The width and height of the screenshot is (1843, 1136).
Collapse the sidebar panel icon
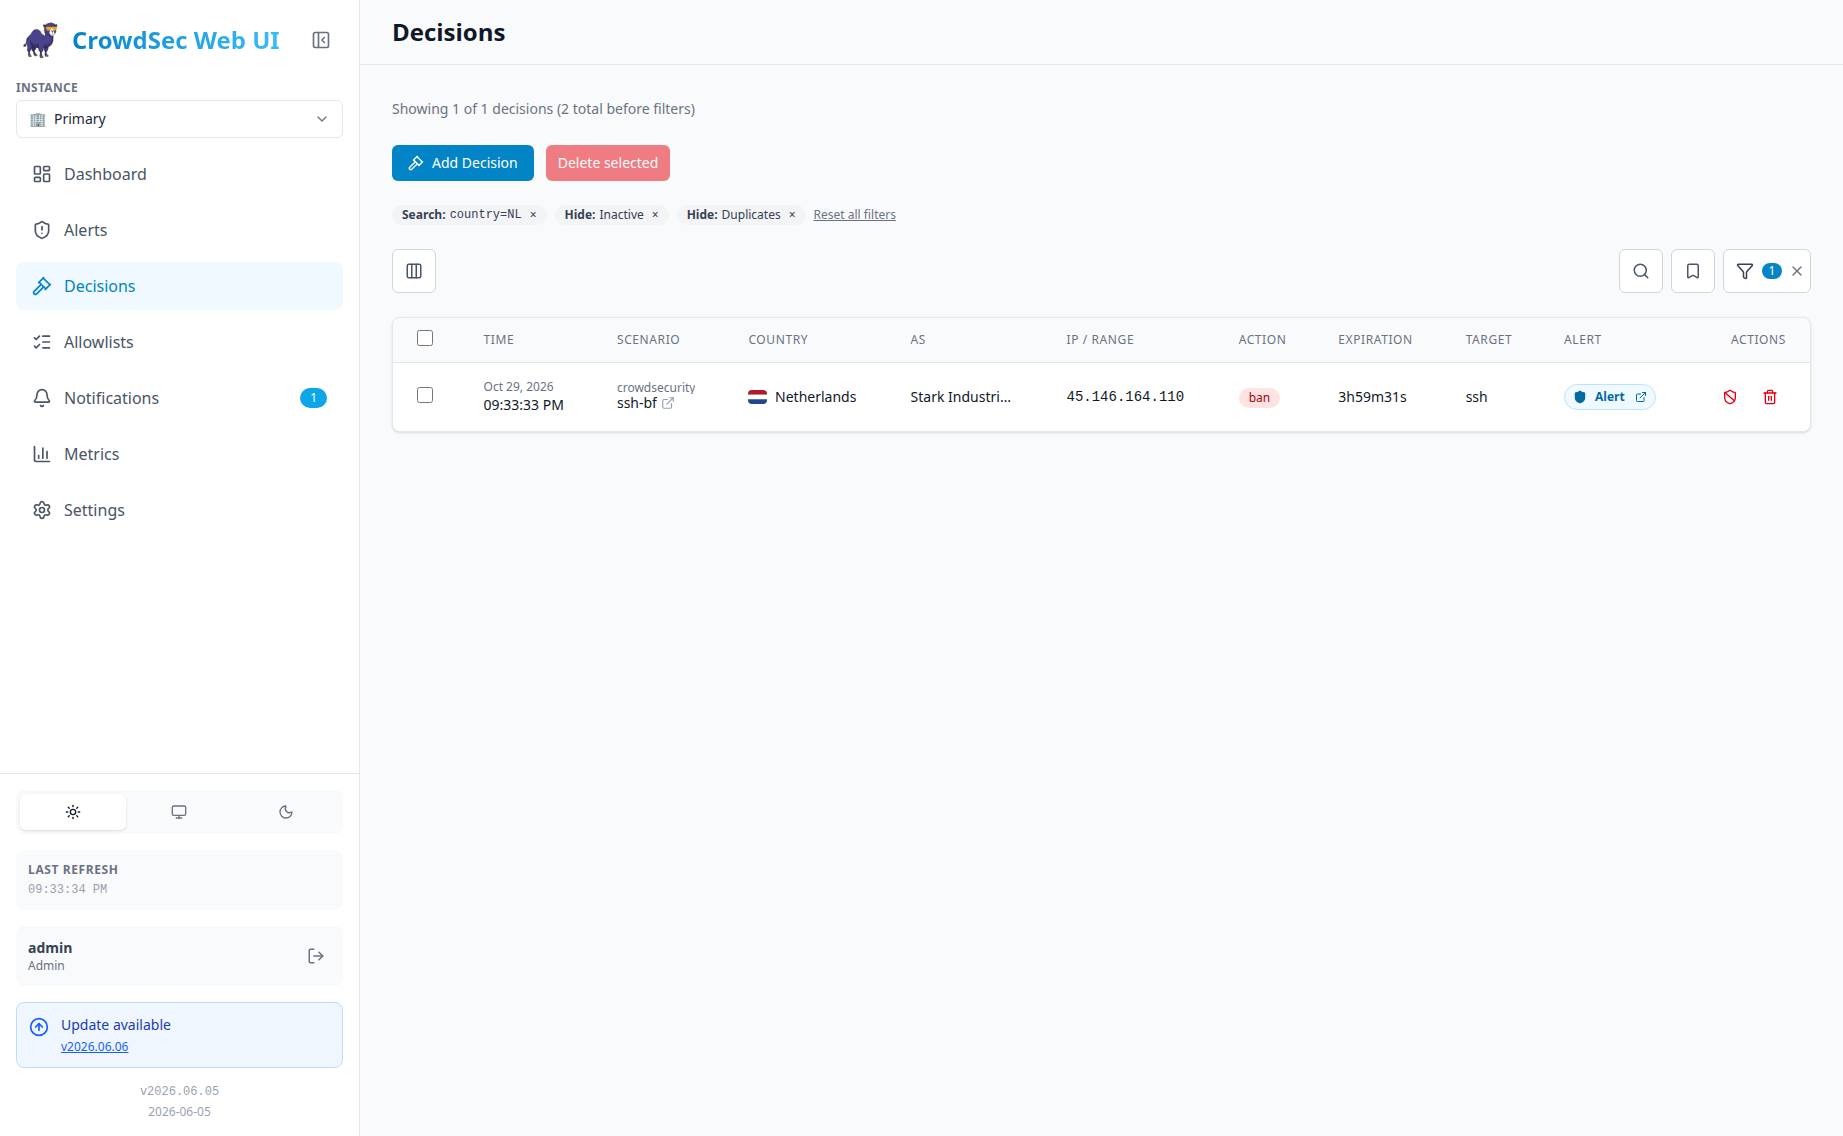point(321,40)
